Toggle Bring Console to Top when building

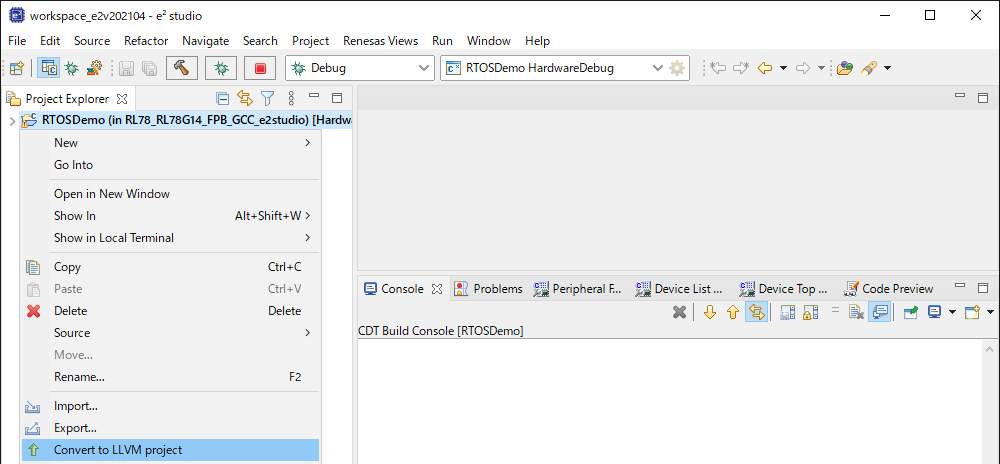pos(879,312)
